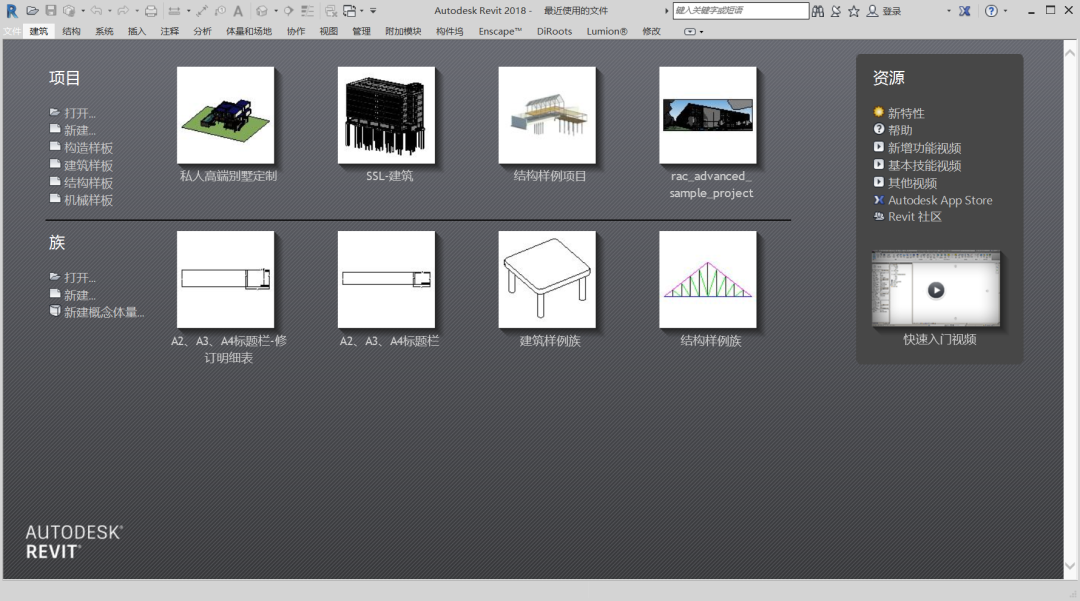
Task: Open the 体量和场地 ribbon tab
Action: (249, 32)
